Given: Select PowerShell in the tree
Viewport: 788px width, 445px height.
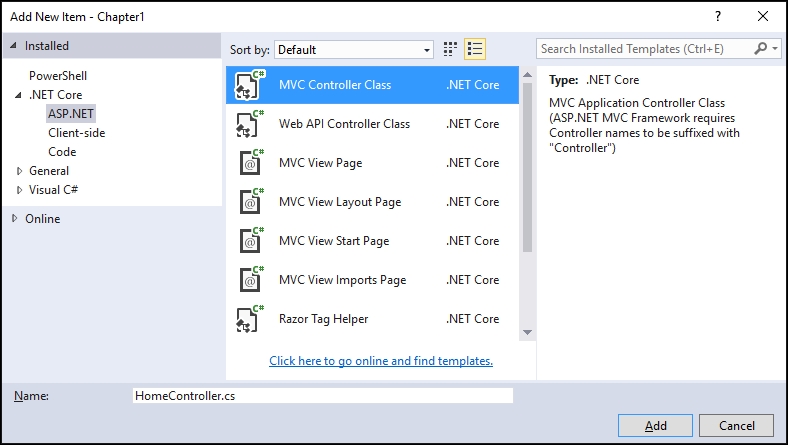Looking at the screenshot, I should coord(58,76).
